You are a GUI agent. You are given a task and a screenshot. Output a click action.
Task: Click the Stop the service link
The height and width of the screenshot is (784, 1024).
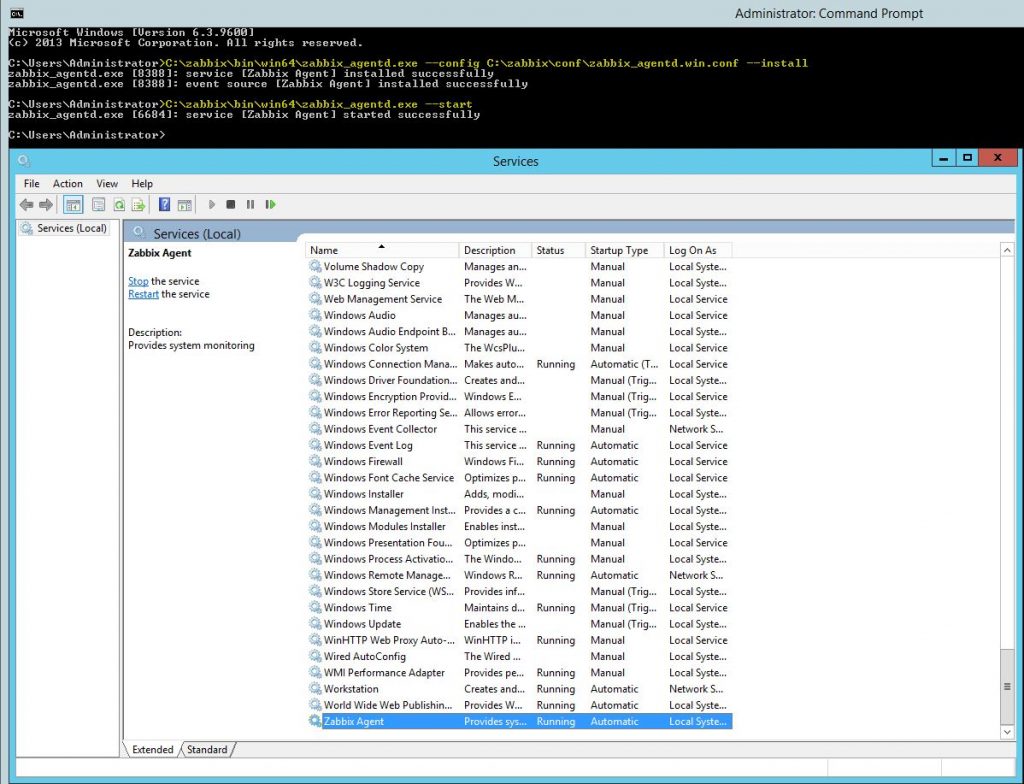[138, 281]
